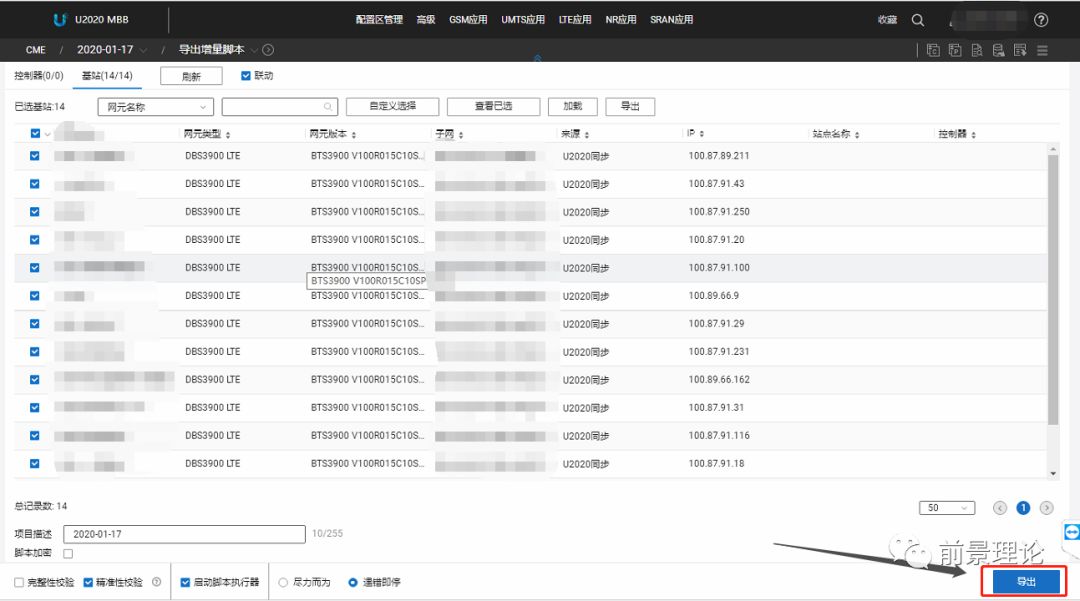This screenshot has height=601, width=1080.
Task: Click the 加载 button
Action: (x=572, y=107)
